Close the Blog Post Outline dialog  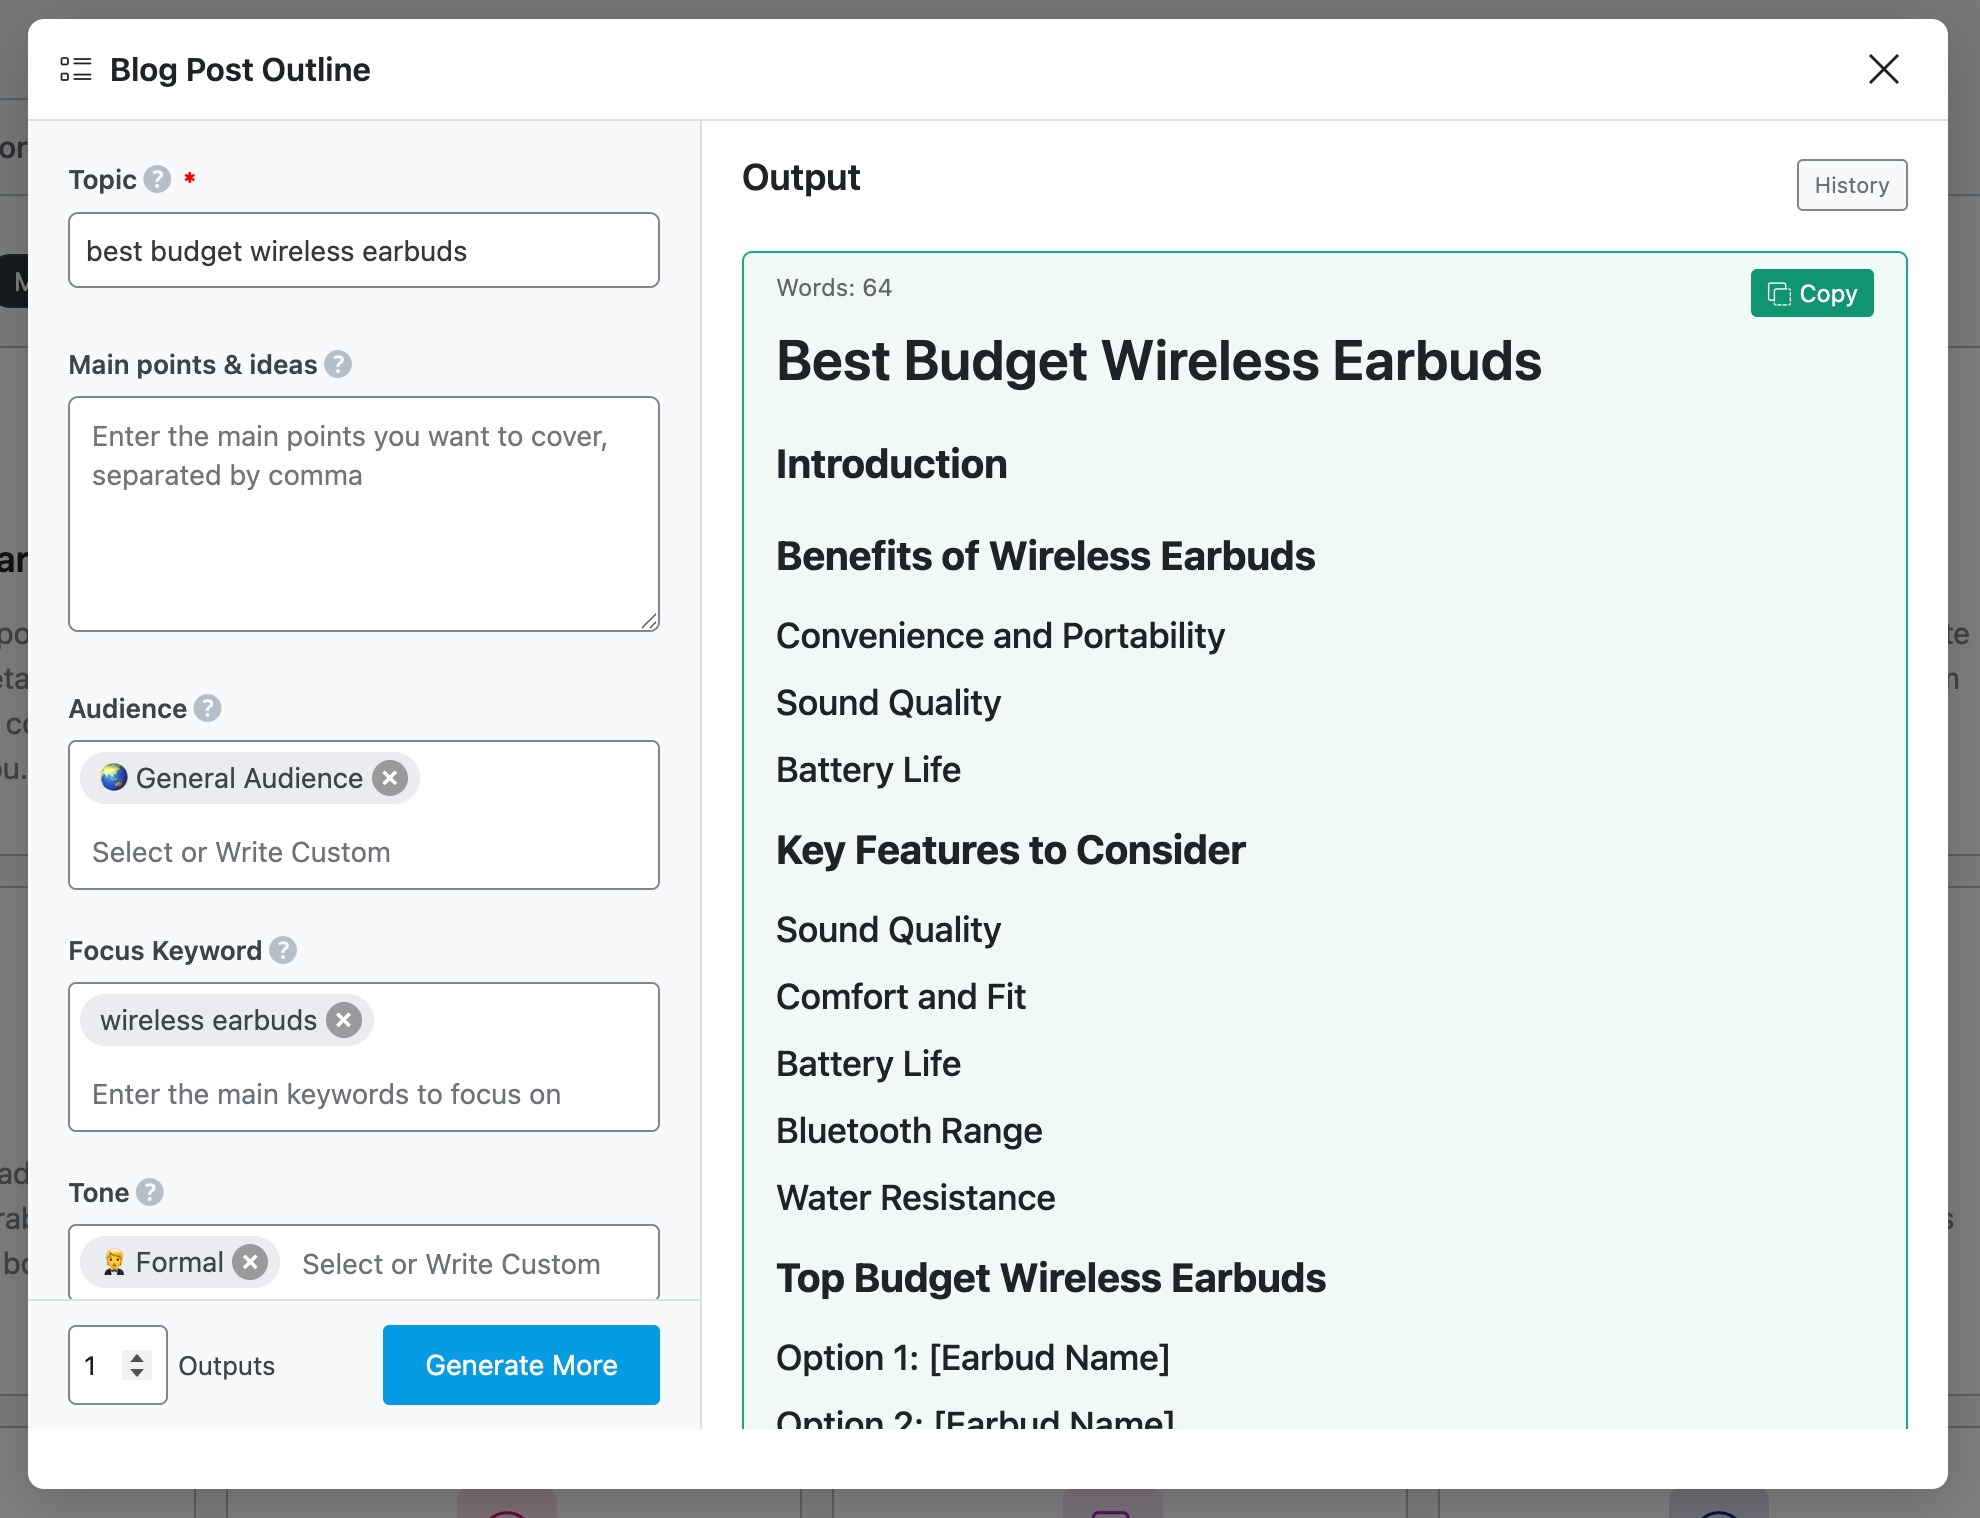coord(1883,69)
